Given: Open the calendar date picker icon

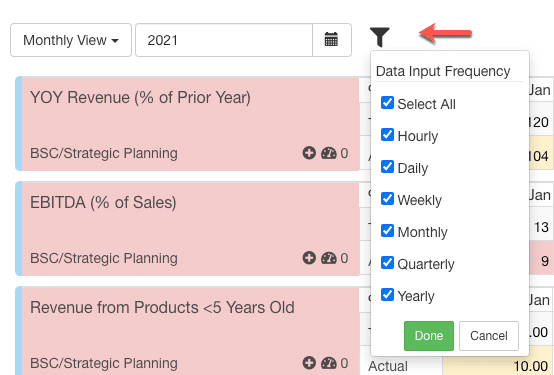Looking at the screenshot, I should pos(331,40).
